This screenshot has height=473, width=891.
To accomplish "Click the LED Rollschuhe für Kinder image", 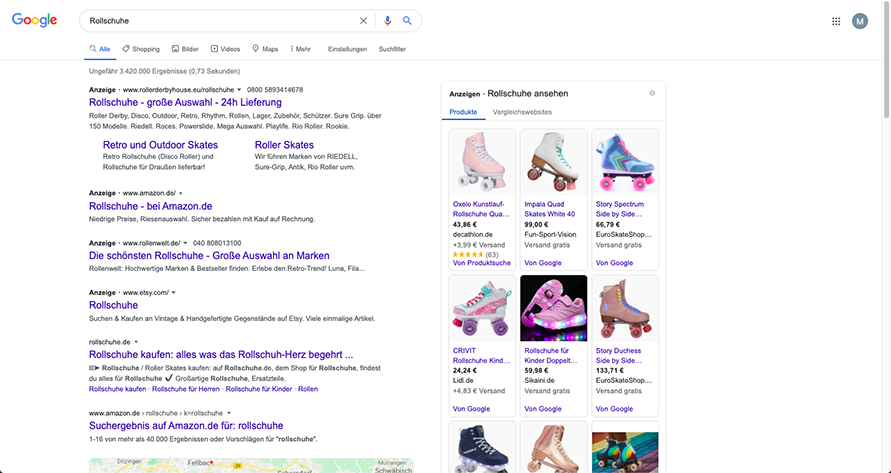I will click(553, 309).
